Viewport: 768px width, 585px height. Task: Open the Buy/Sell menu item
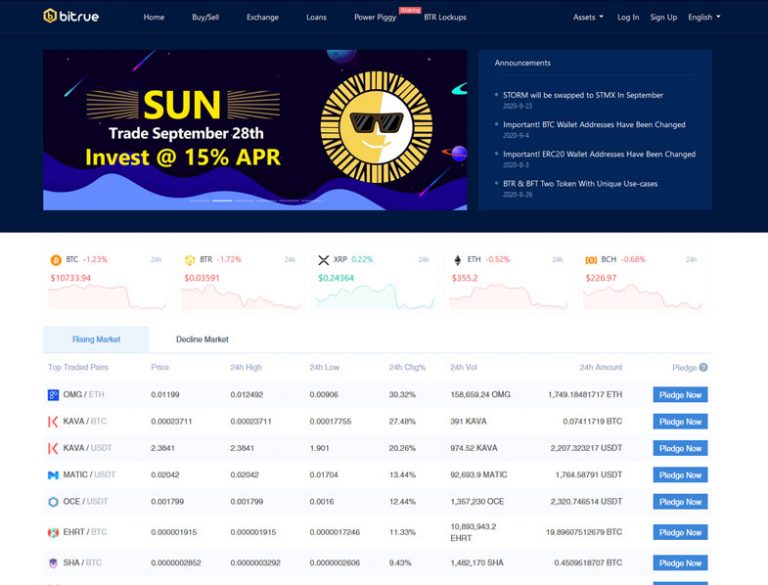tap(205, 17)
